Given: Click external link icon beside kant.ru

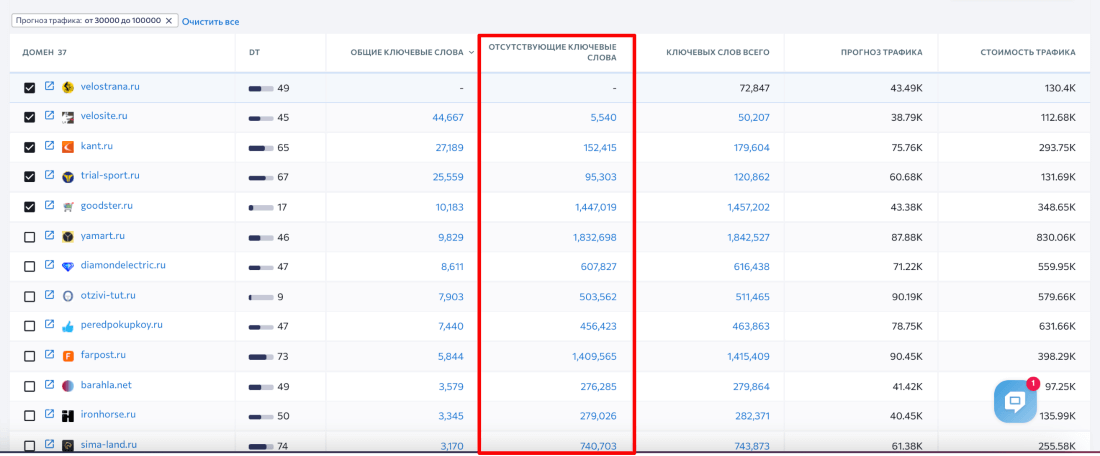Looking at the screenshot, I should click(49, 146).
